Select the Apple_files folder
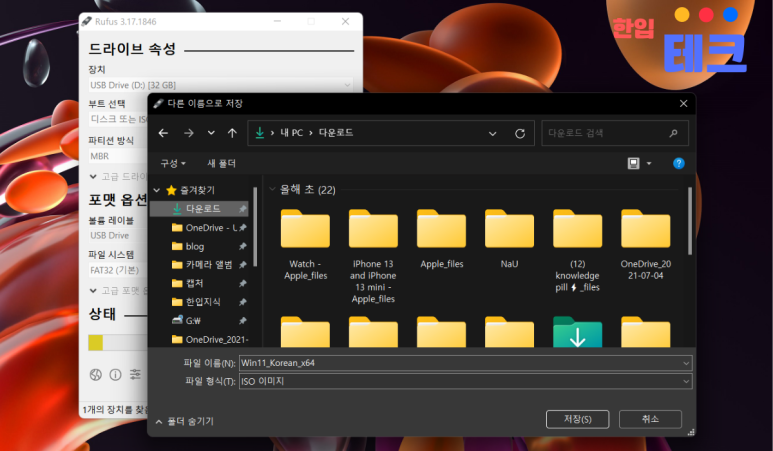The height and width of the screenshot is (451, 773). [441, 239]
